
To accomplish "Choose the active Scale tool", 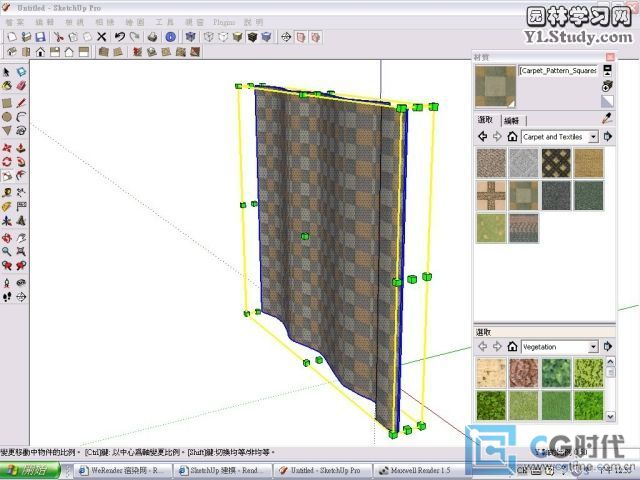I will coord(7,176).
